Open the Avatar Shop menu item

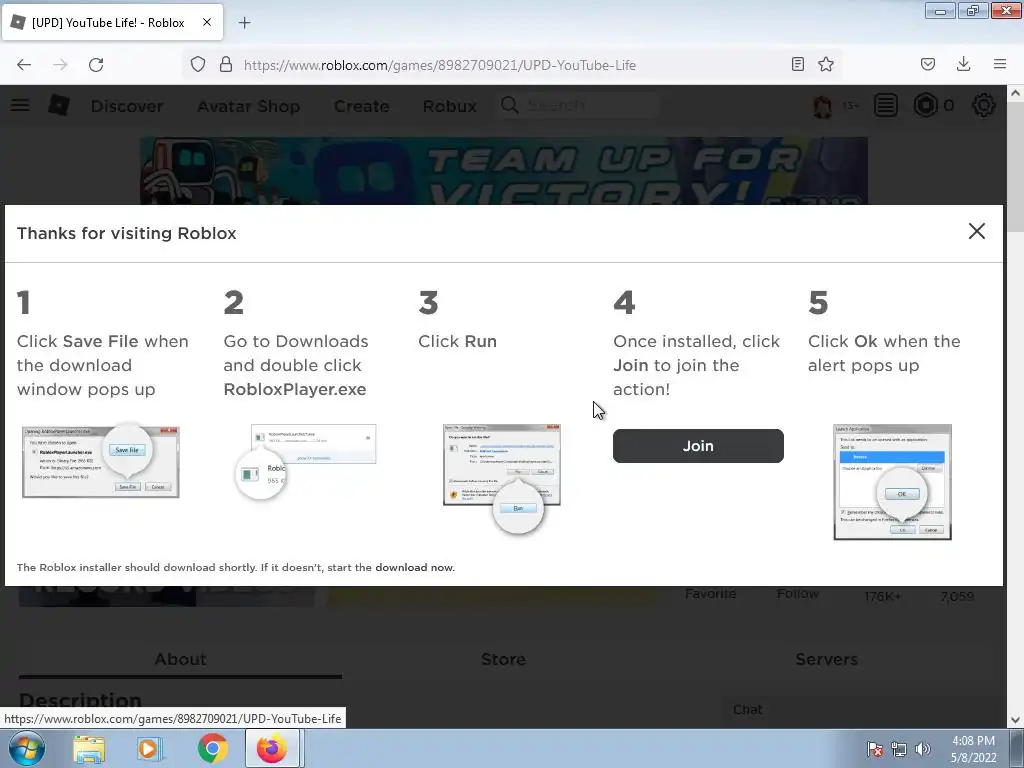(248, 106)
